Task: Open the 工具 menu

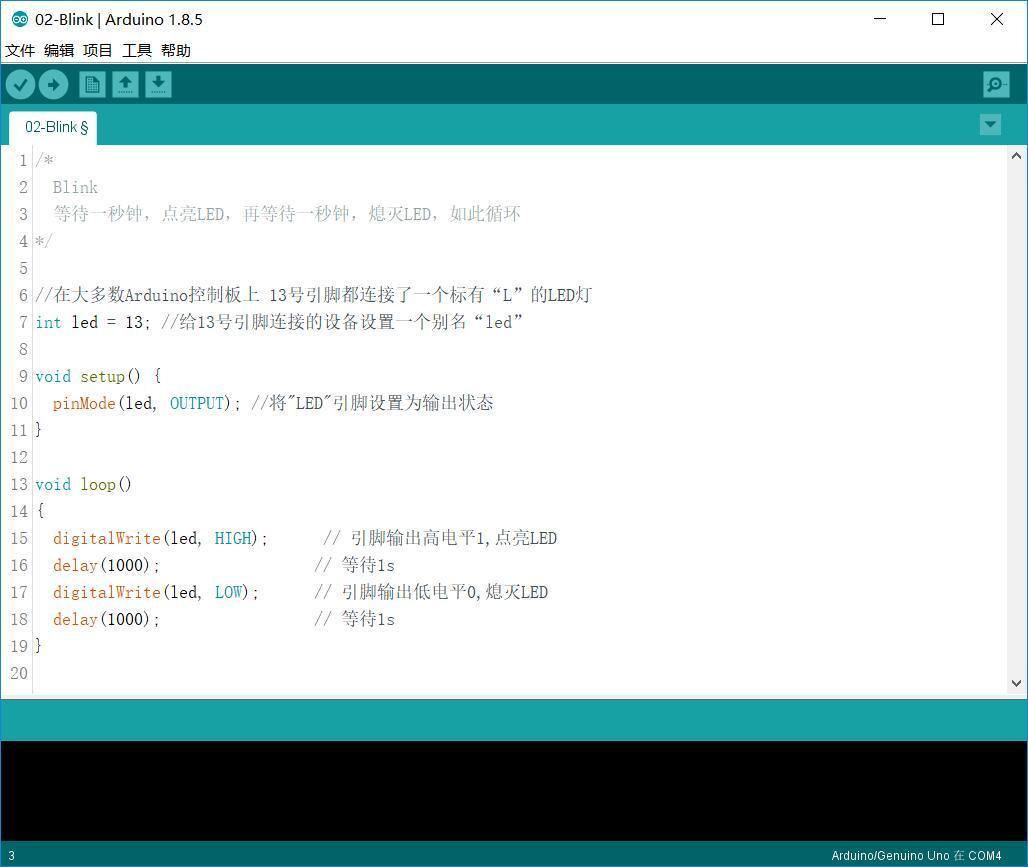Action: [x=136, y=50]
